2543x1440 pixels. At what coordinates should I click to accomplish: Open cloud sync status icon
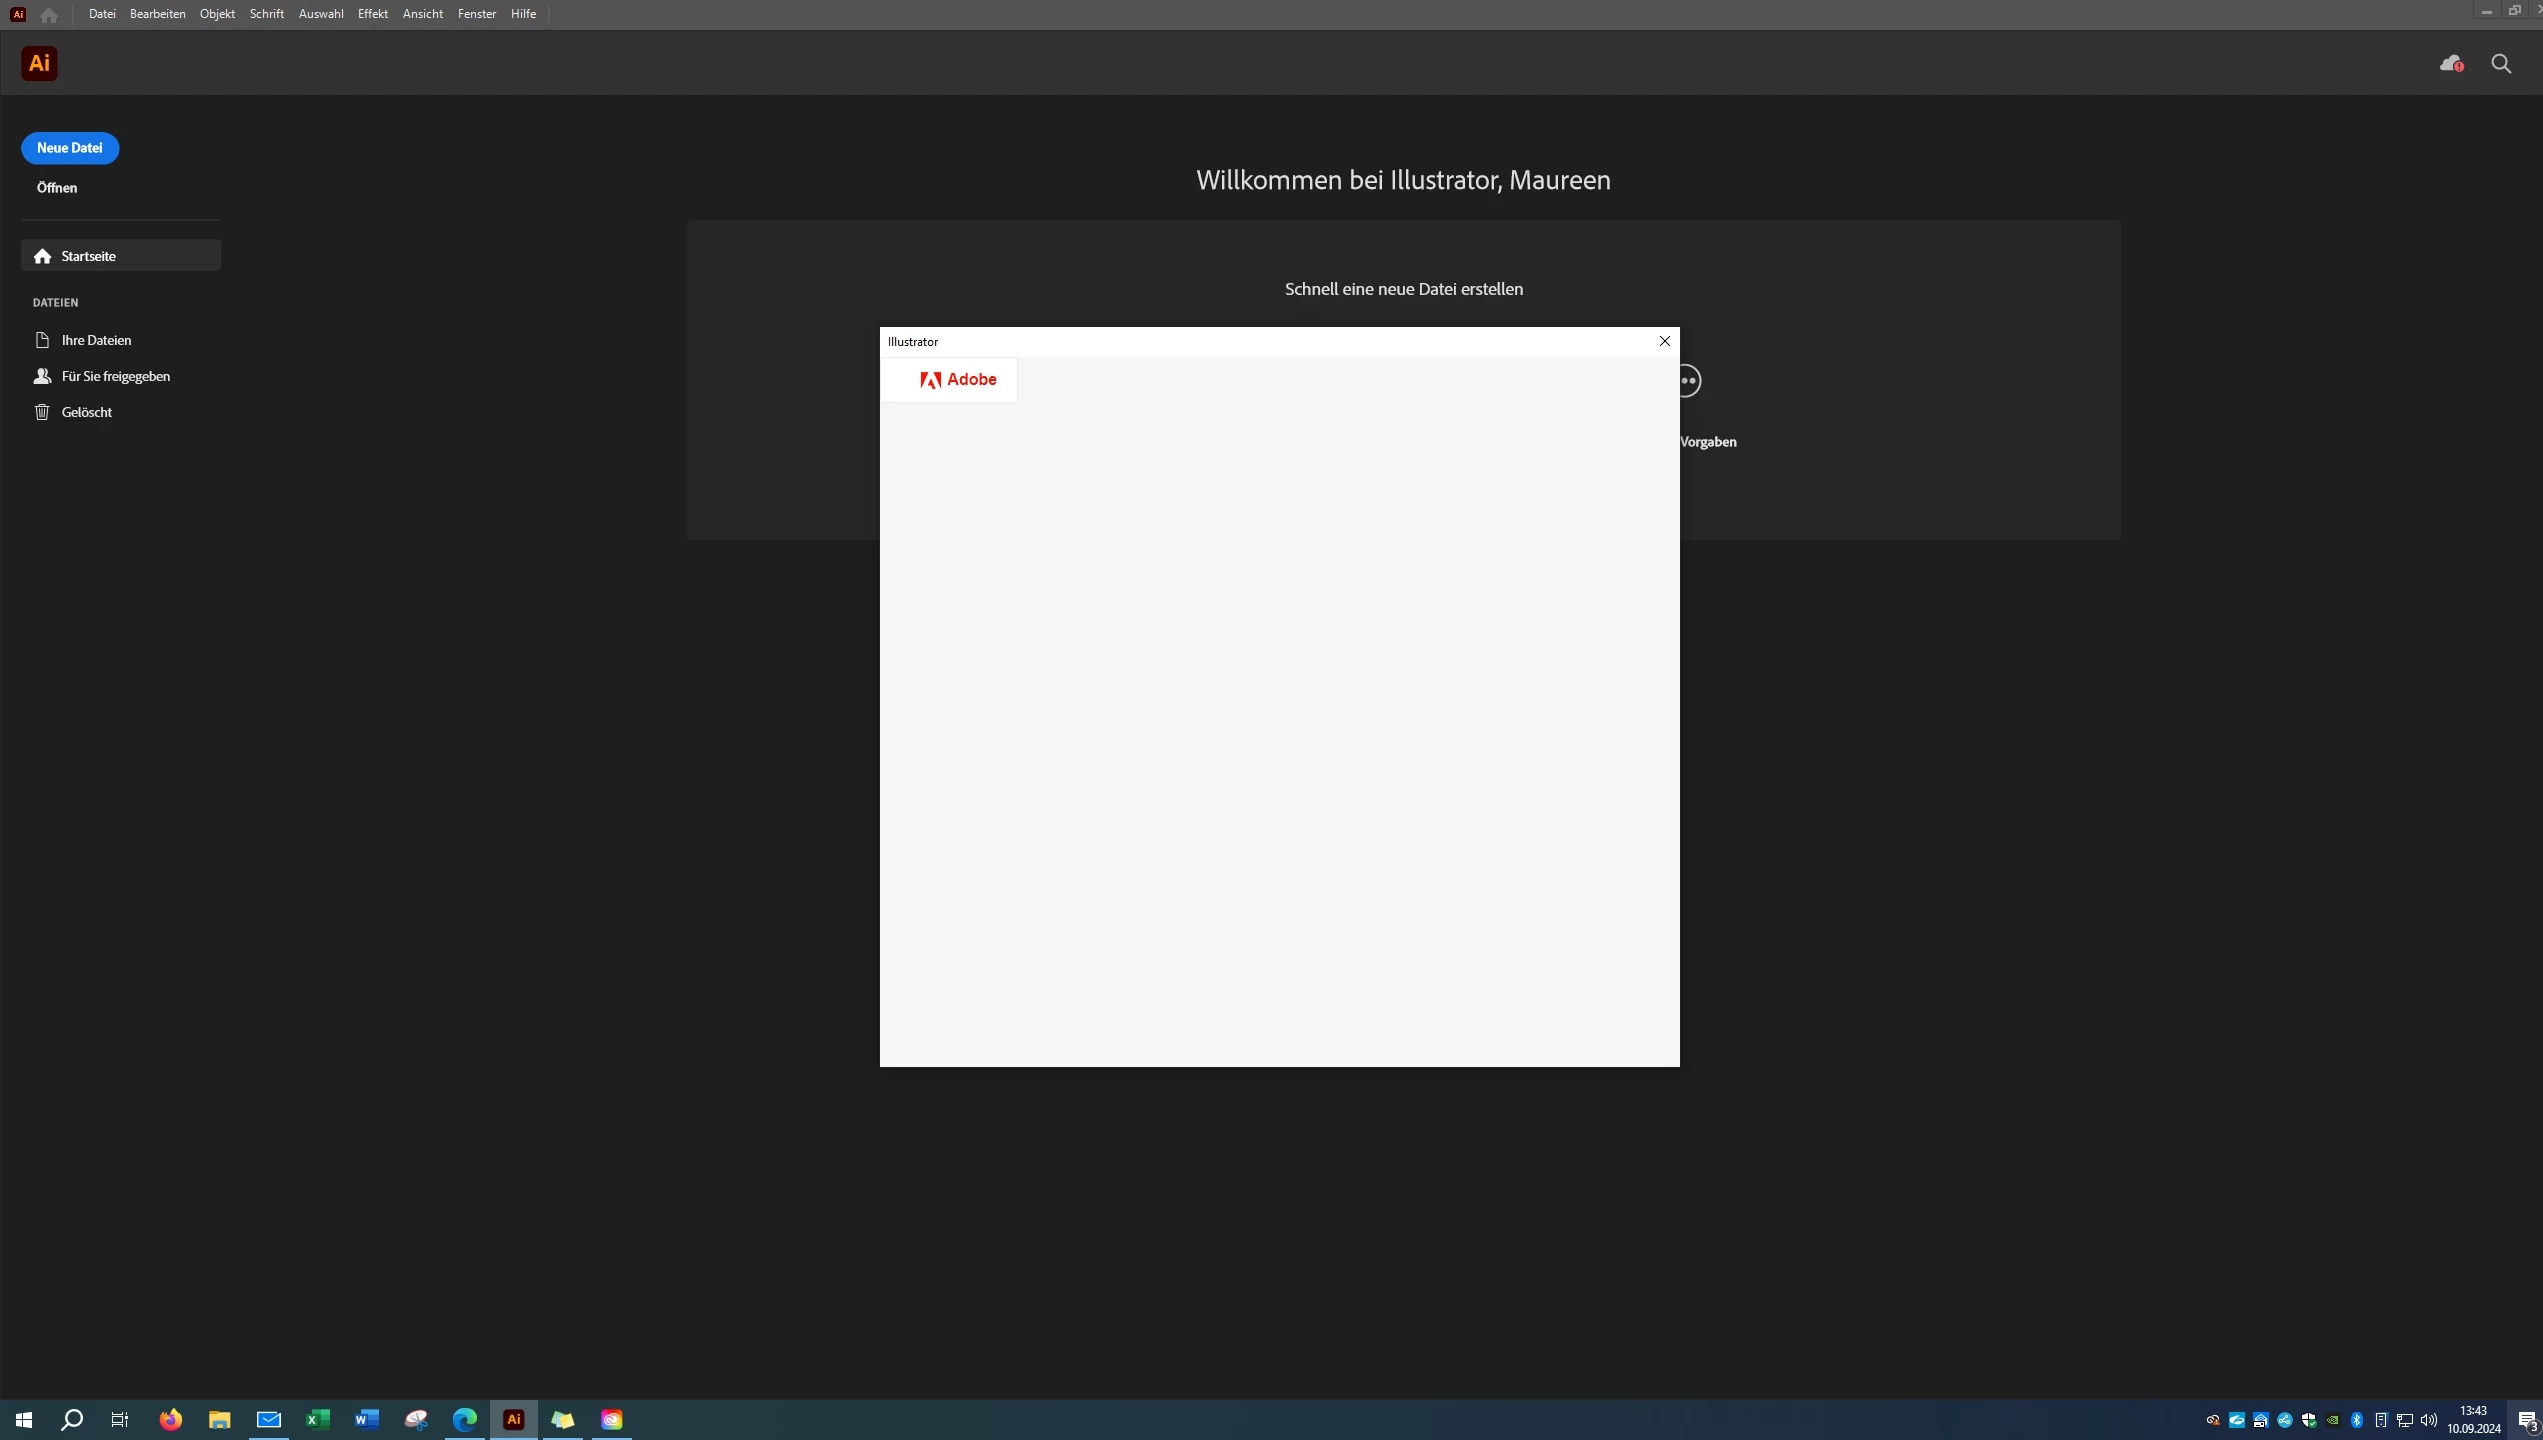pos(2451,64)
